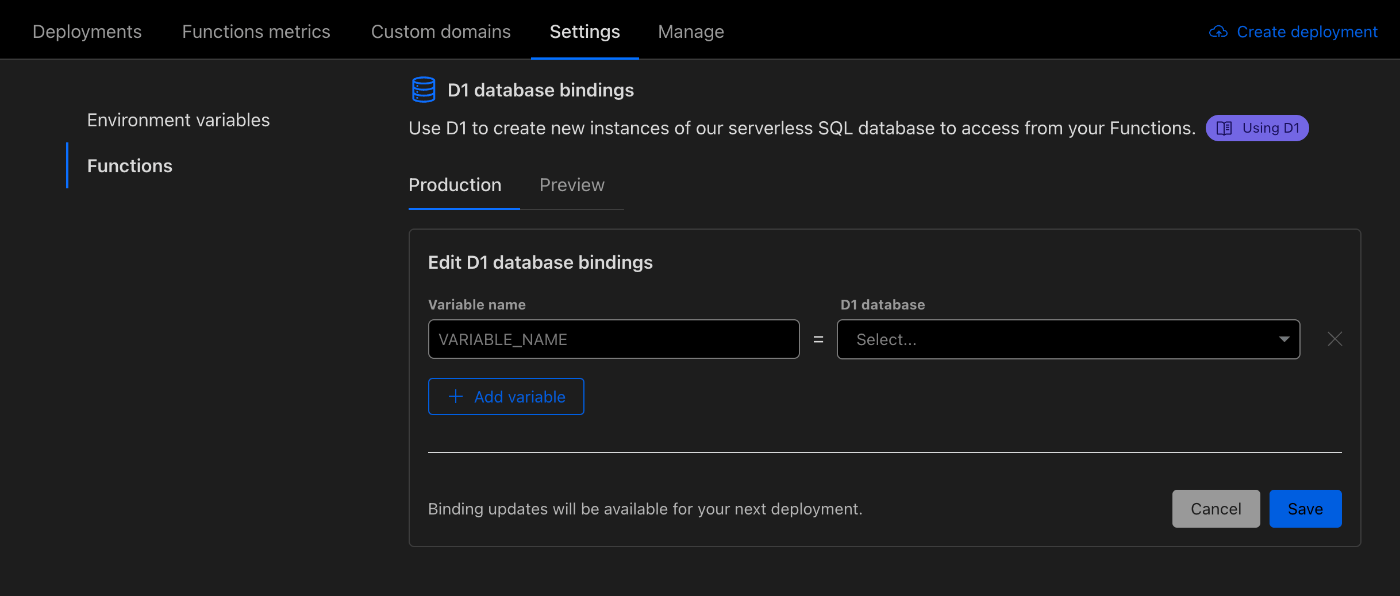The height and width of the screenshot is (596, 1400).
Task: Open the D1 database Select dropdown
Action: point(1068,339)
